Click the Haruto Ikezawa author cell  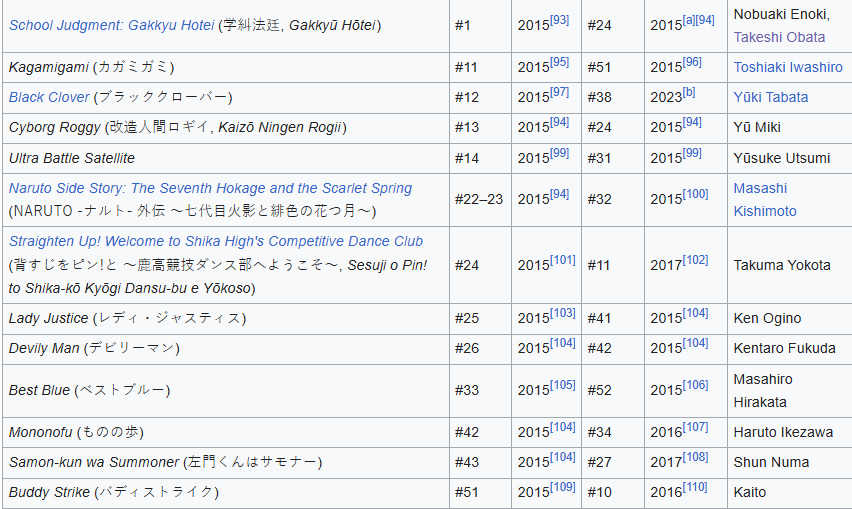coord(790,432)
